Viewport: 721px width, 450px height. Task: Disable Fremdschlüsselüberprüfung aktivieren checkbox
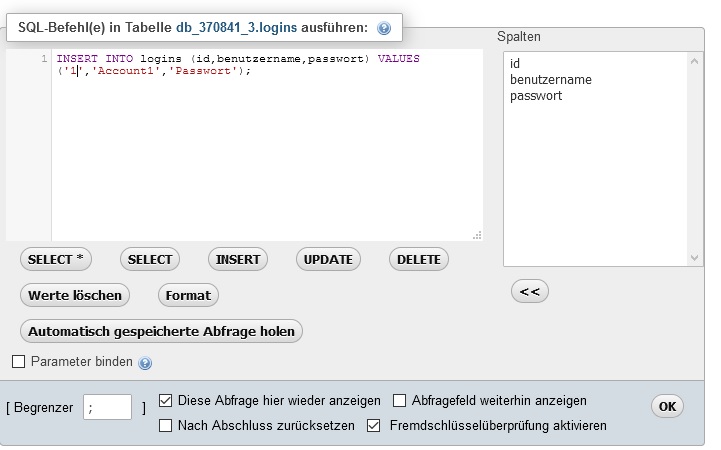click(x=374, y=426)
